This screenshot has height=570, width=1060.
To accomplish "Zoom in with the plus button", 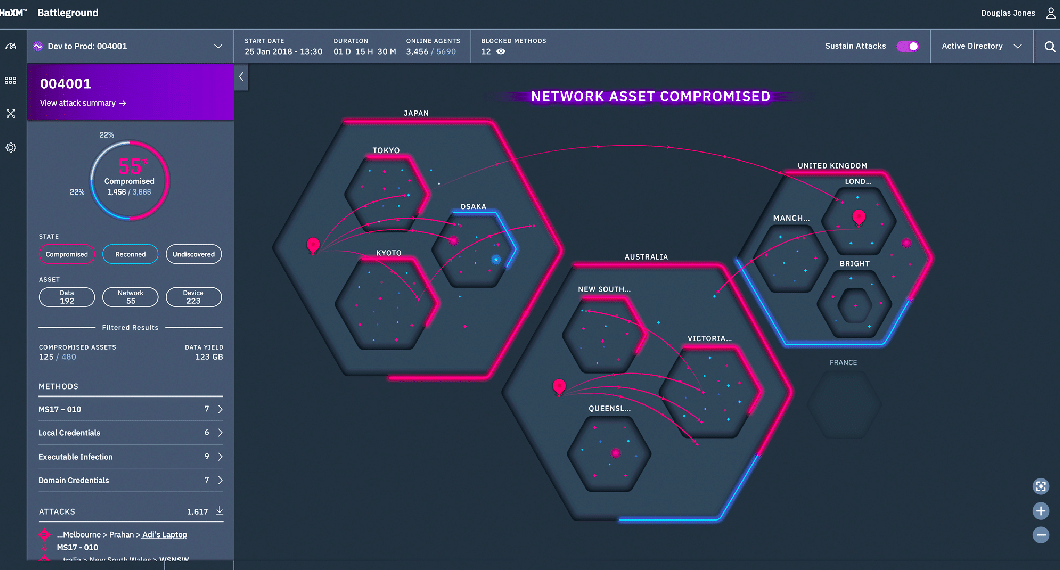I will coord(1041,511).
